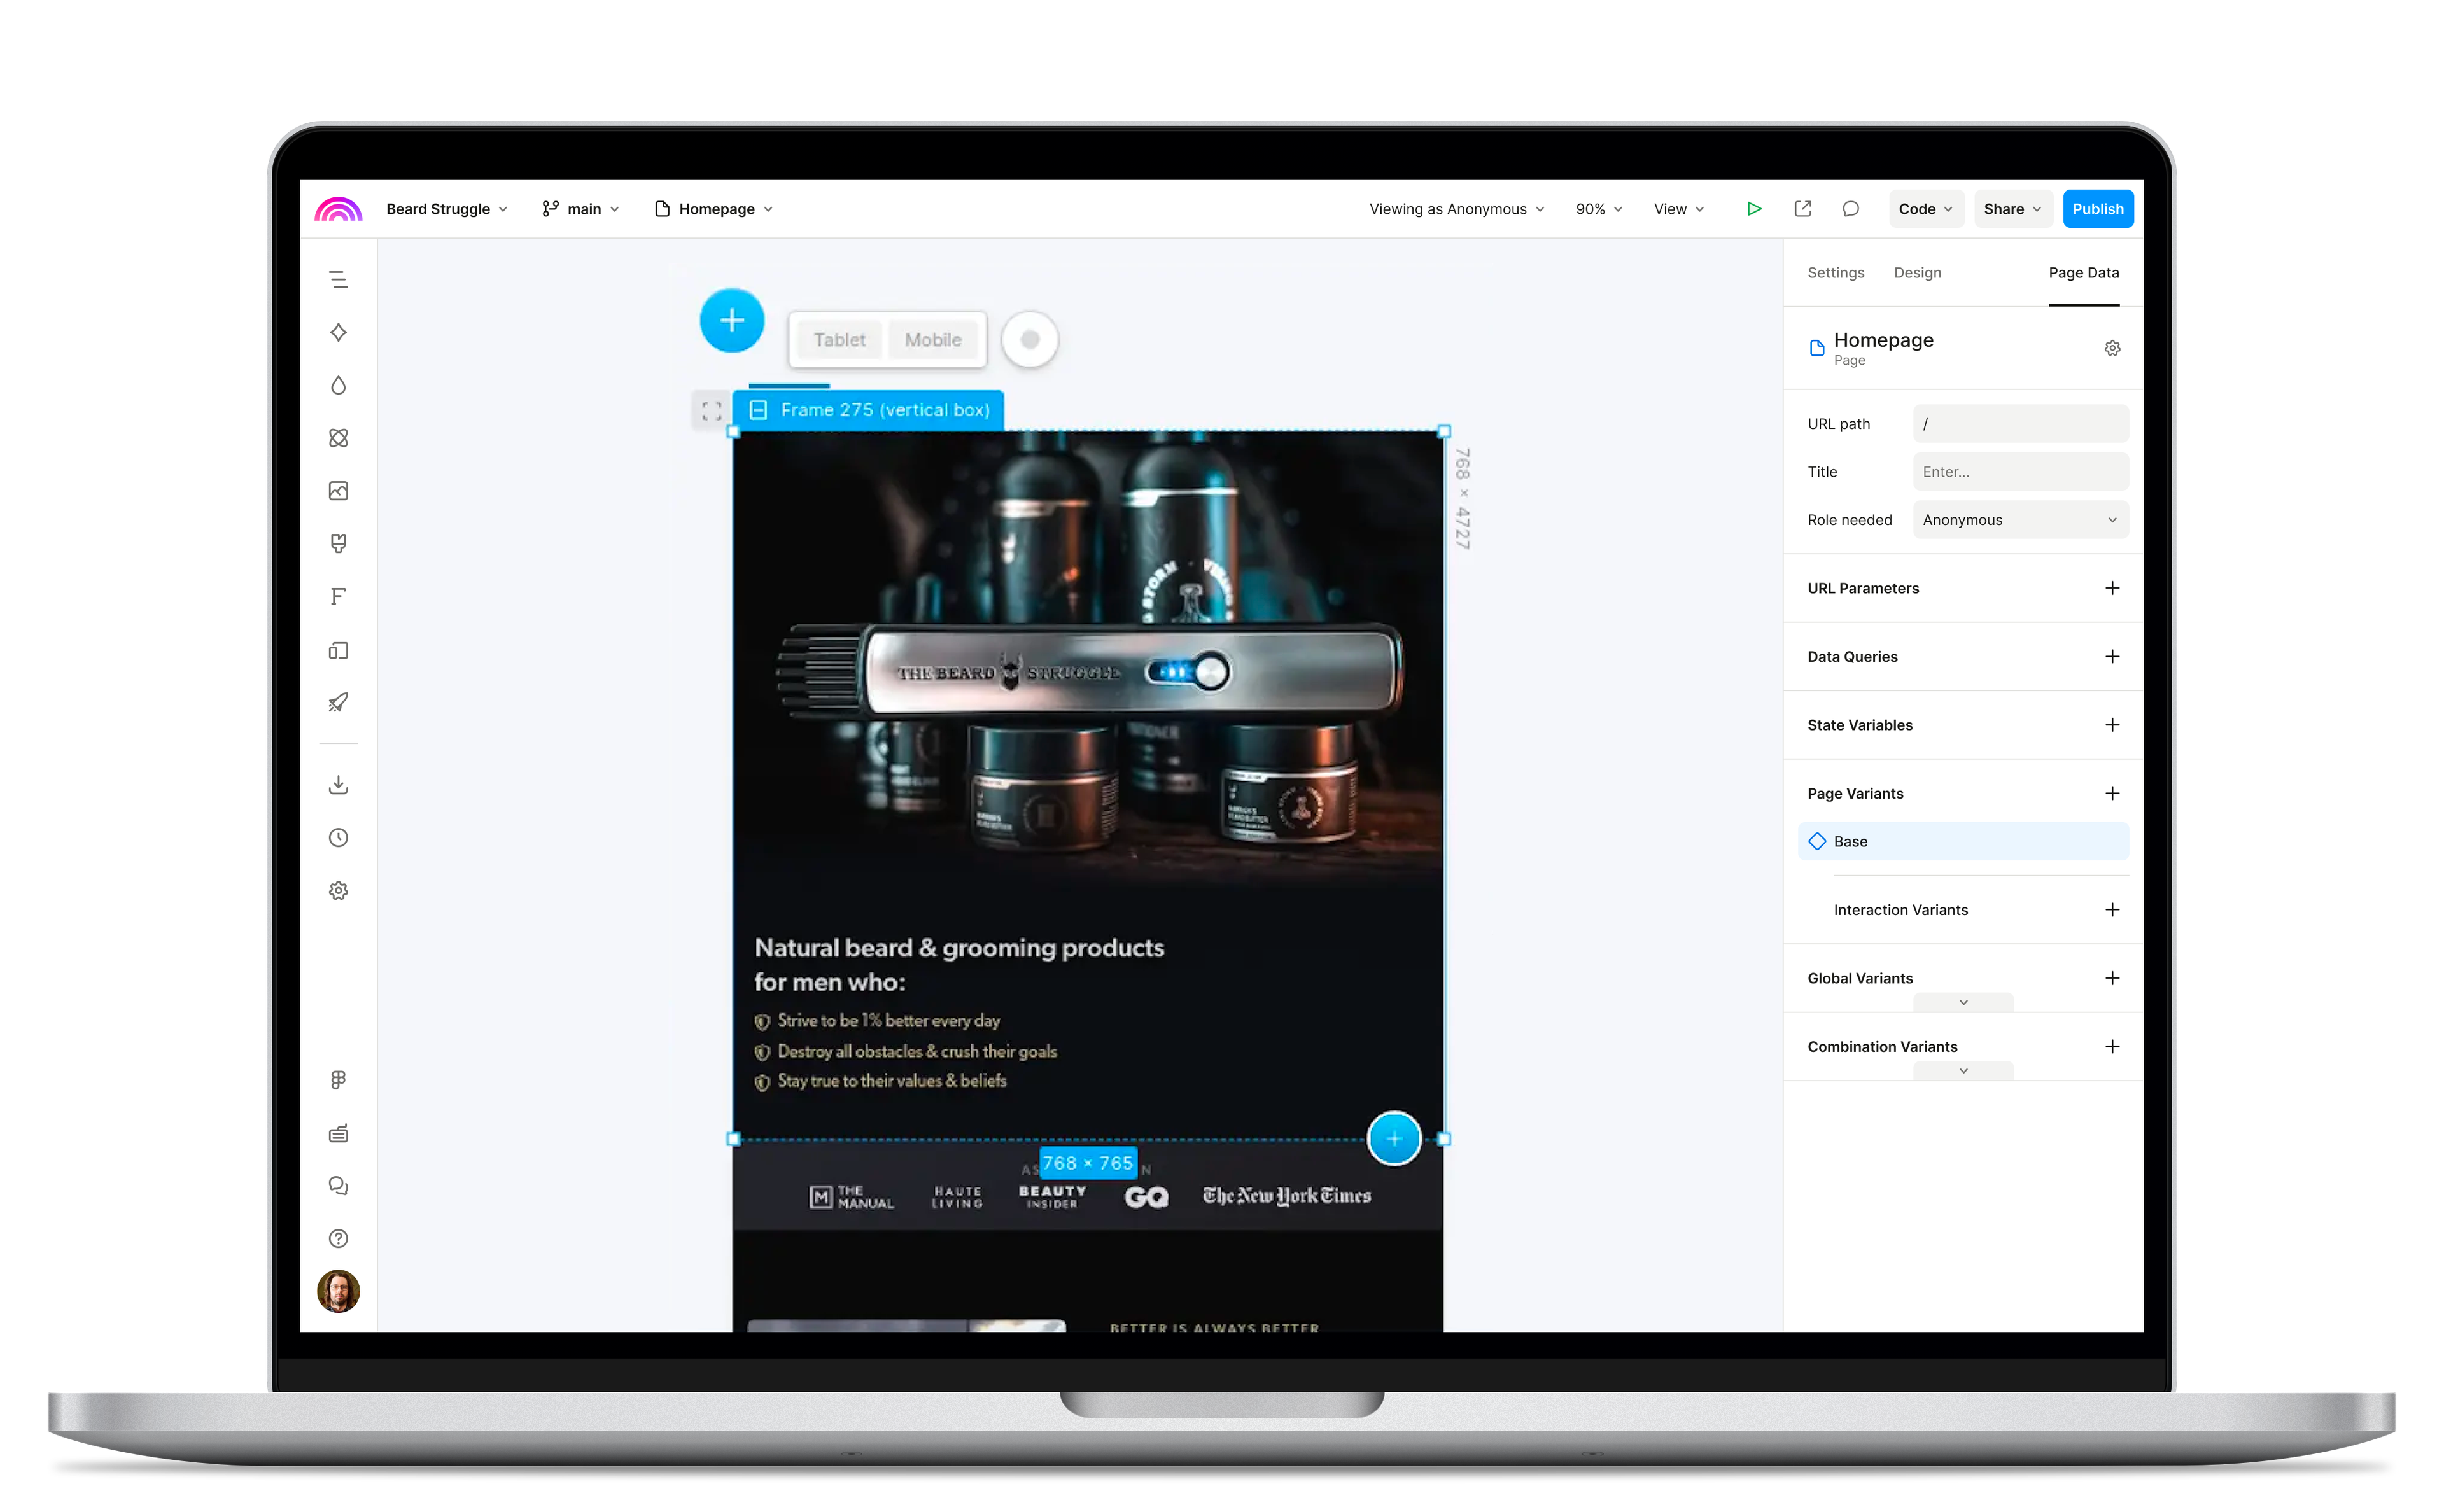Expand the Combination Variants chevron
Image resolution: width=2444 pixels, height=1512 pixels.
coord(1963,1070)
